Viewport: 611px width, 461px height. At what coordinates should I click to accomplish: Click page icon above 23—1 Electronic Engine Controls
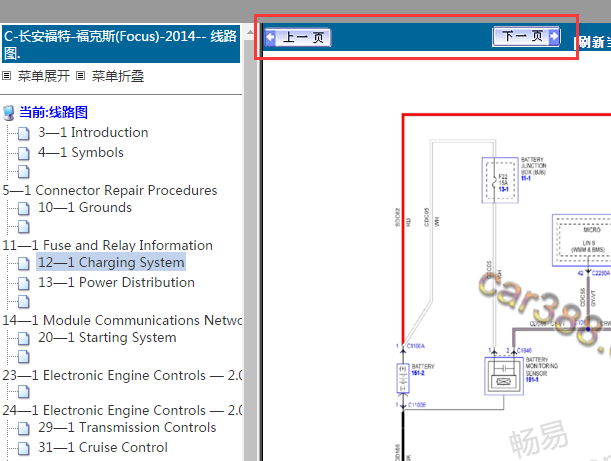coord(24,357)
